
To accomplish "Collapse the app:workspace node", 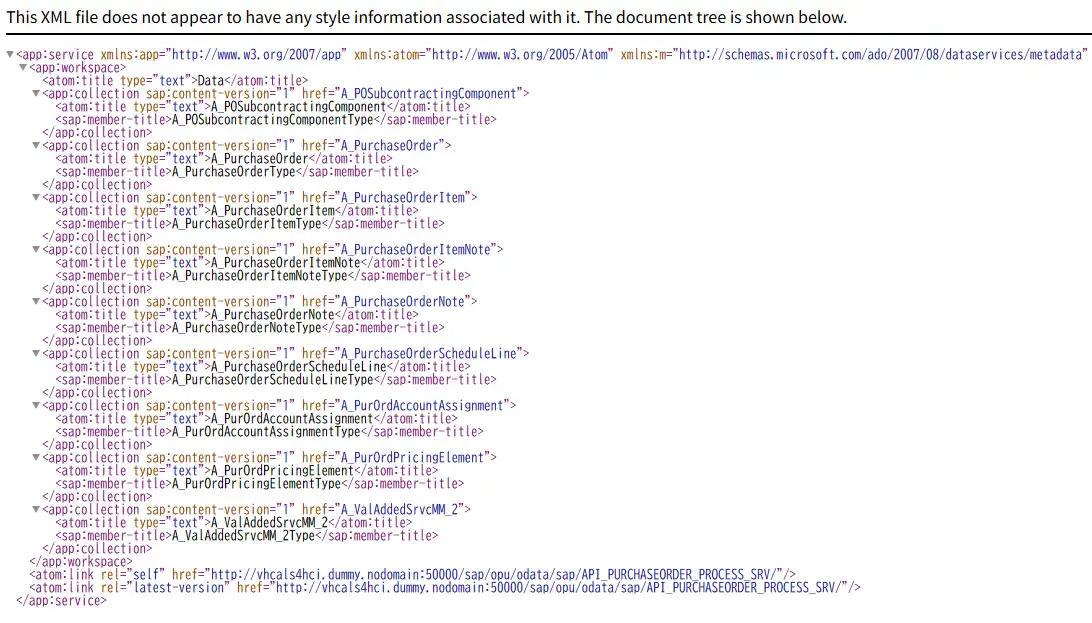I will tap(23, 68).
